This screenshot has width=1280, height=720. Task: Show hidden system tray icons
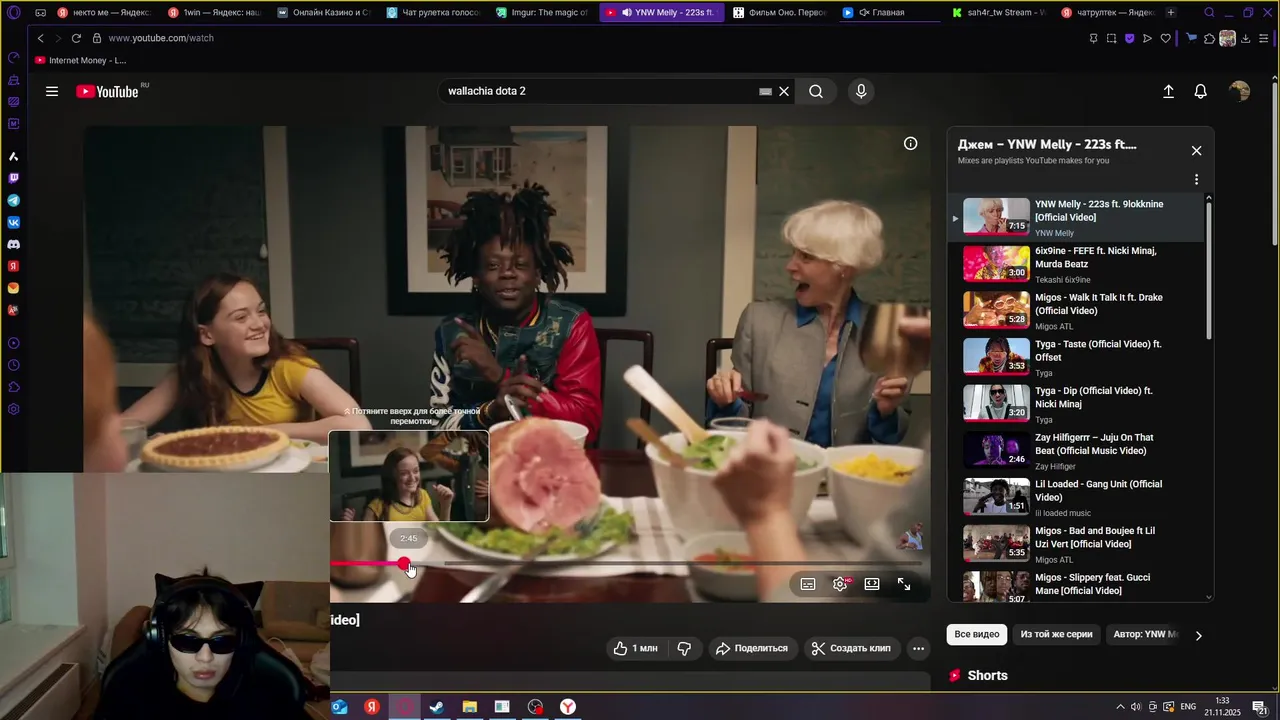pyautogui.click(x=1120, y=707)
